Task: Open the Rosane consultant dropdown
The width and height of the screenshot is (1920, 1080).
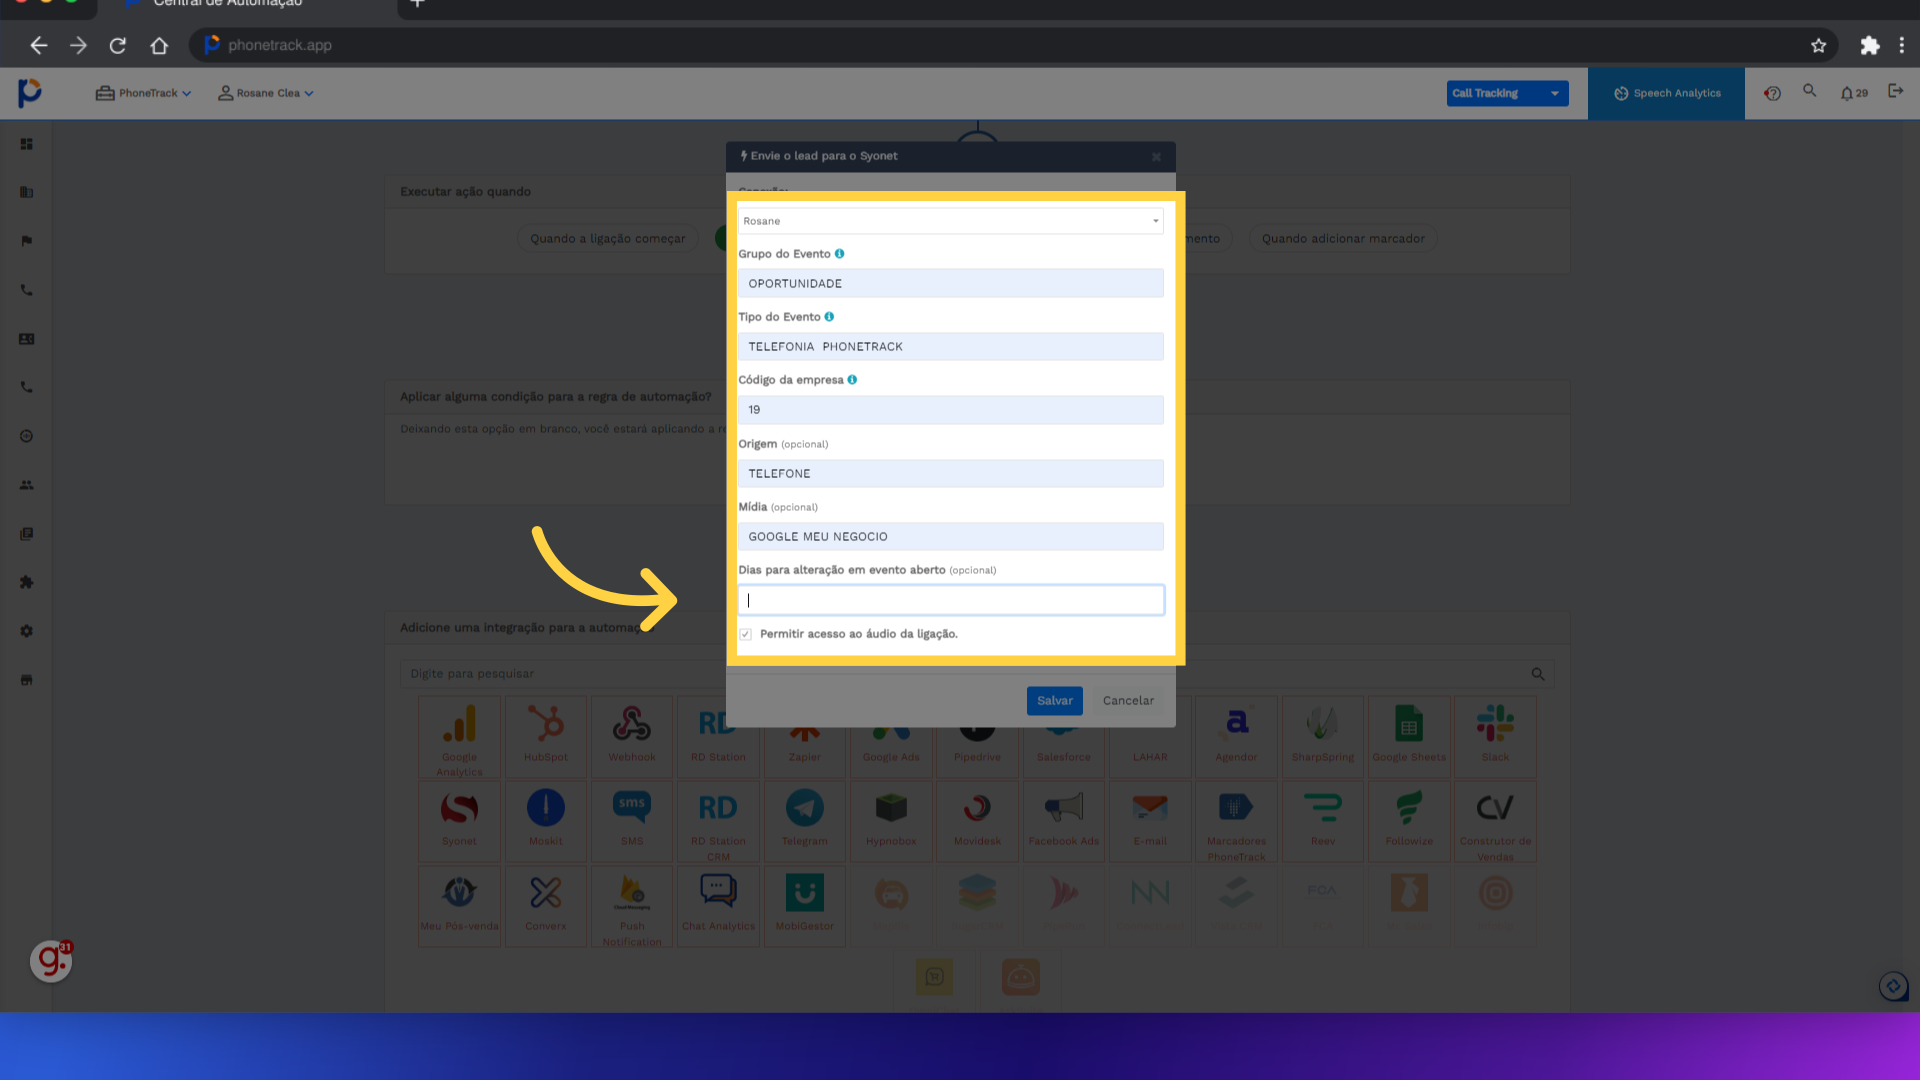Action: (950, 221)
